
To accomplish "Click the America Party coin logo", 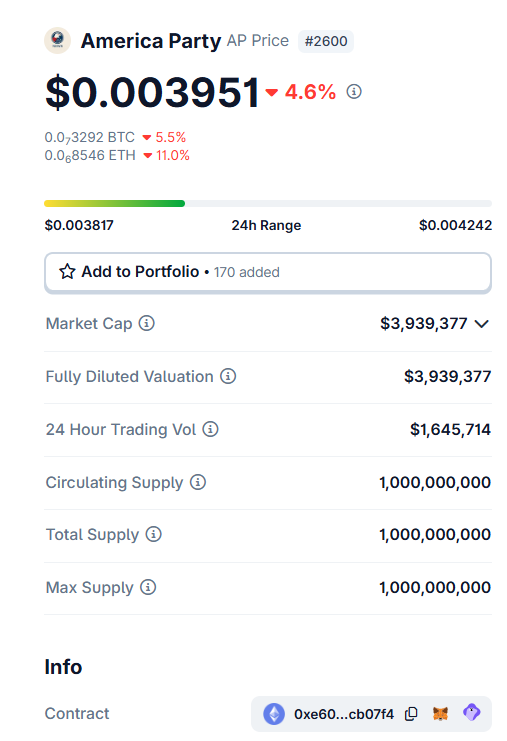I will (x=58, y=41).
